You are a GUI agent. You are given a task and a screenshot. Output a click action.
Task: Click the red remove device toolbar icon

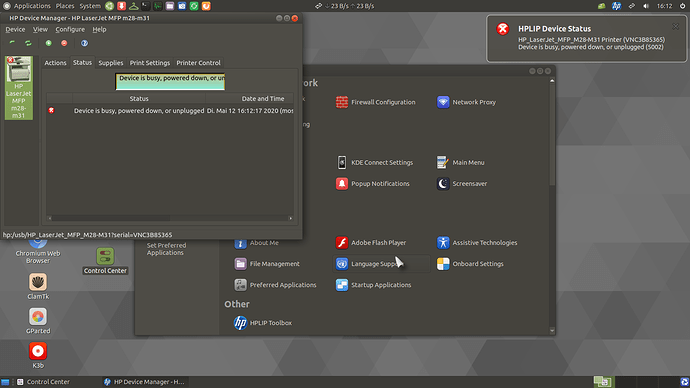pos(64,43)
